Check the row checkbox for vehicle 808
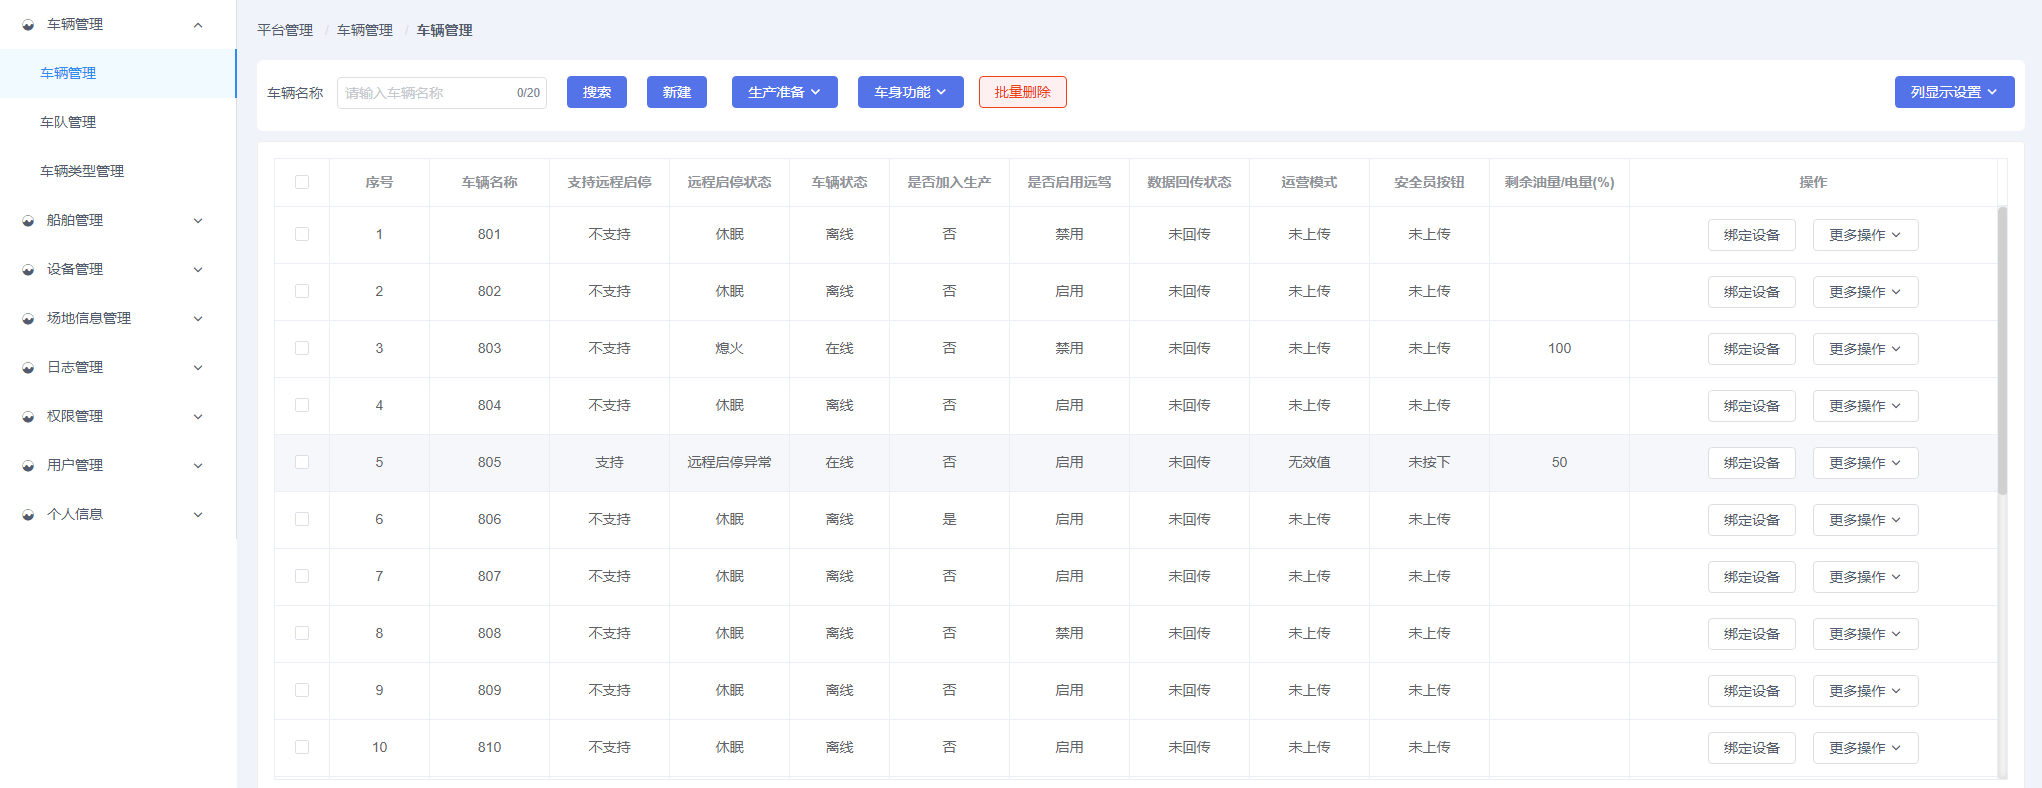The image size is (2042, 788). click(x=302, y=633)
